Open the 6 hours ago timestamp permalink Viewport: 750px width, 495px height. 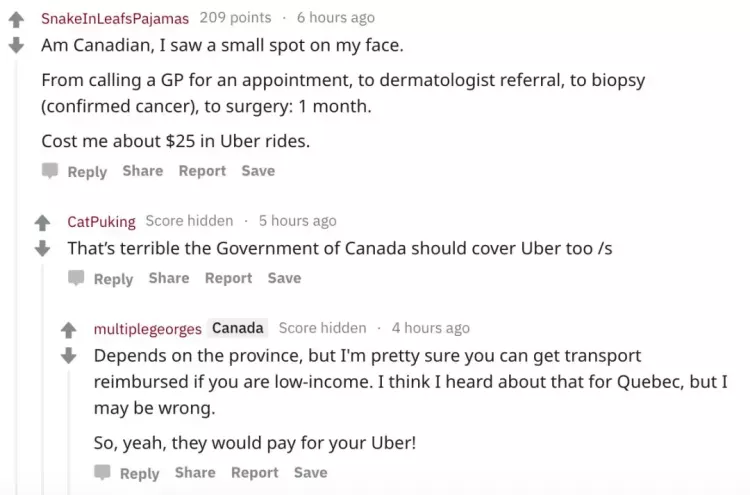click(x=336, y=18)
